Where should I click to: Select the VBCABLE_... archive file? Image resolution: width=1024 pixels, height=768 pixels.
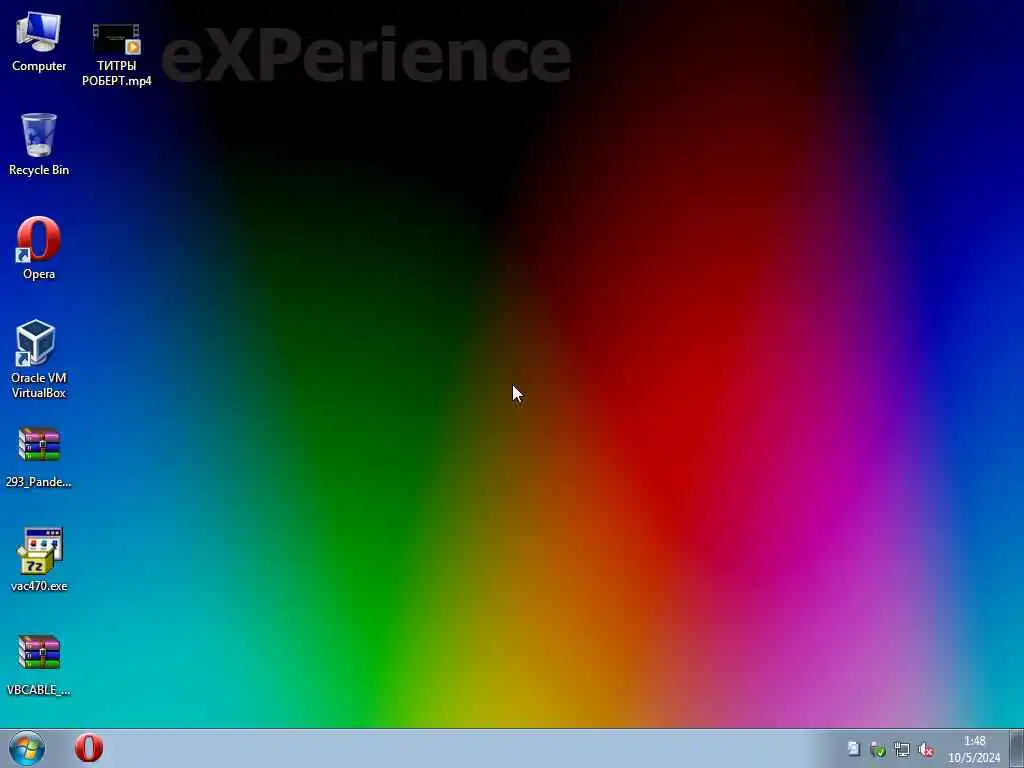coord(39,665)
